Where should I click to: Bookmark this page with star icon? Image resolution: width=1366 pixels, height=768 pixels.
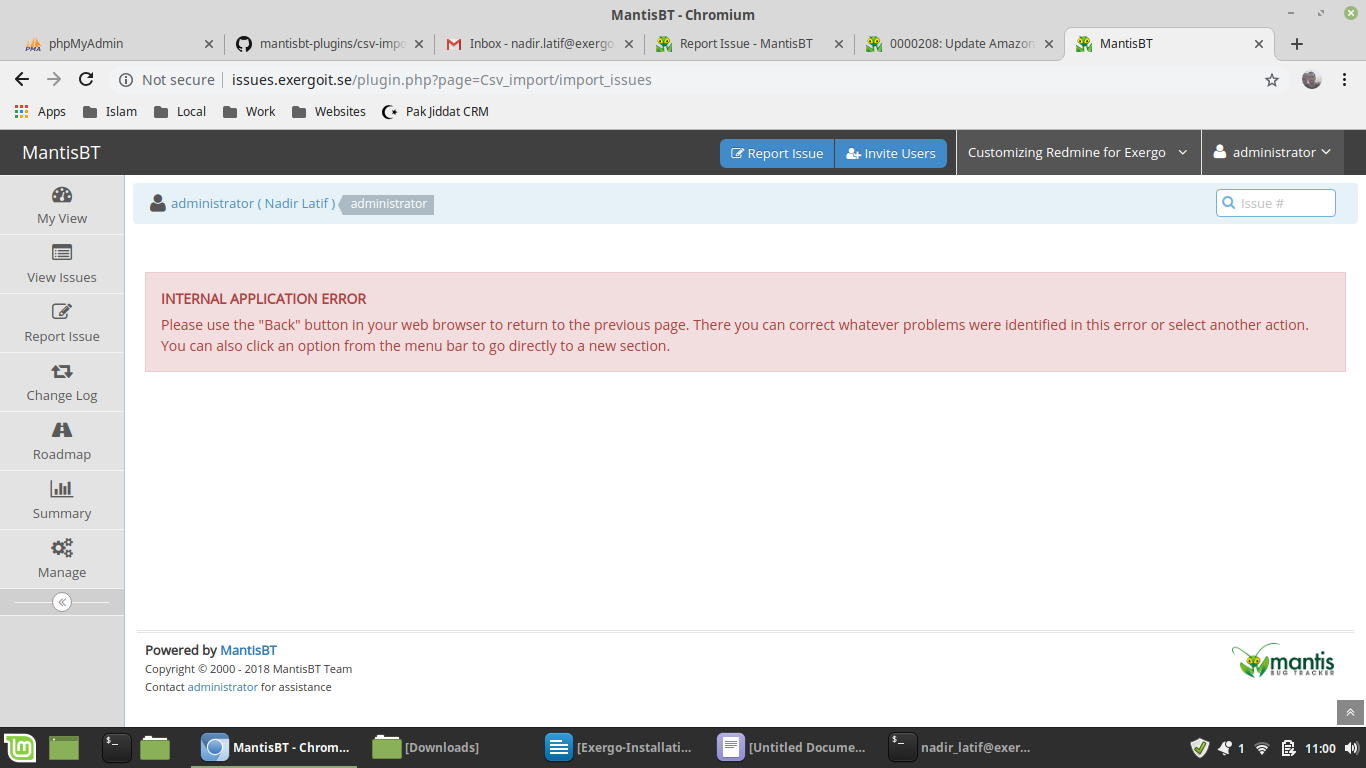[x=1272, y=80]
